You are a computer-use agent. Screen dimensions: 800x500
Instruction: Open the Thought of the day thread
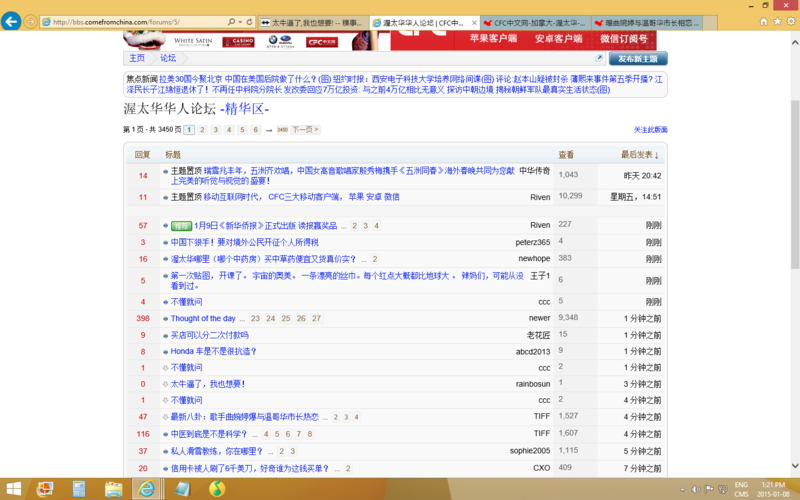203,318
